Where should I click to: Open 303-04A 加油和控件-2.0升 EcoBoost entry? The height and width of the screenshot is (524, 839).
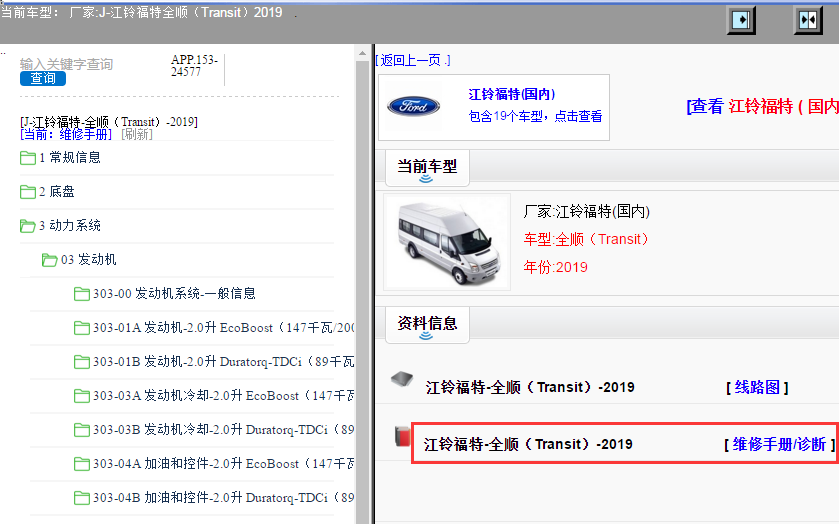pos(223,464)
